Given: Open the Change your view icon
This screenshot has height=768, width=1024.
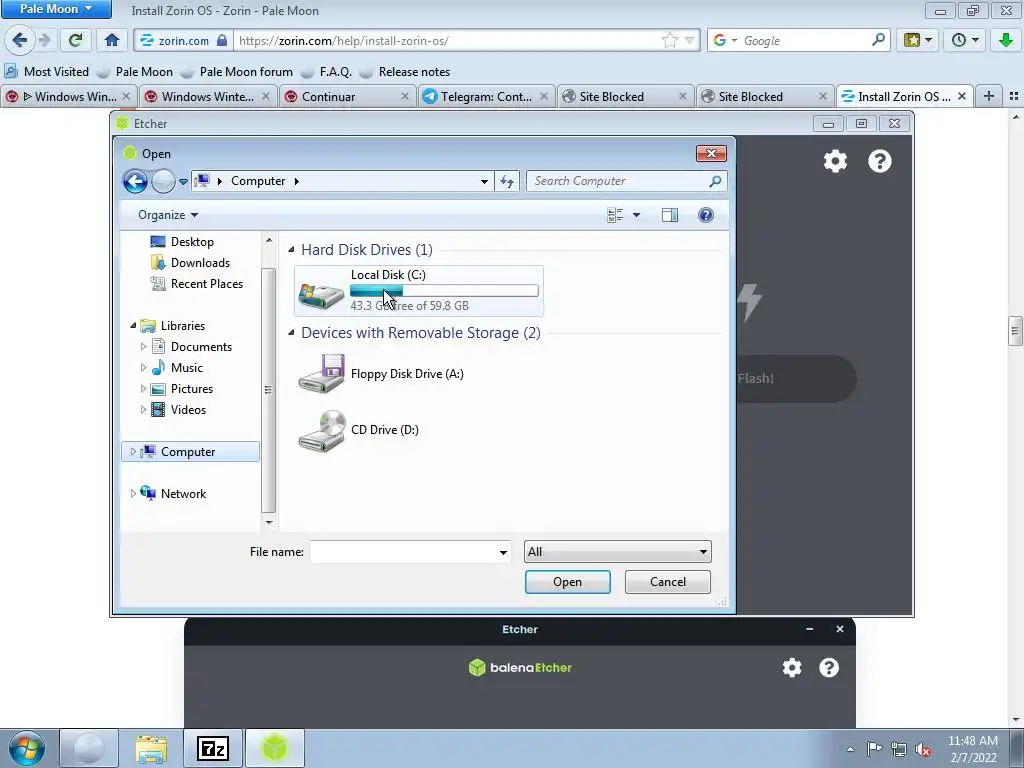Looking at the screenshot, I should (x=615, y=215).
